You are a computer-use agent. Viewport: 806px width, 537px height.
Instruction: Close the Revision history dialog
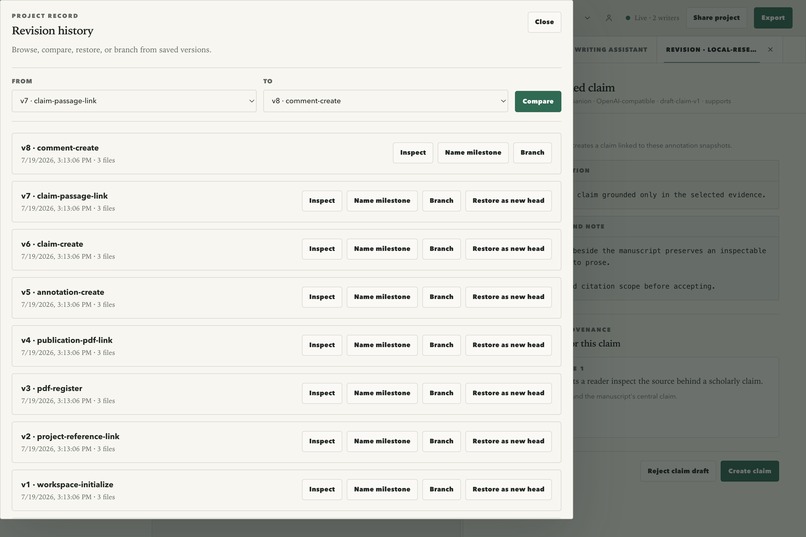pyautogui.click(x=544, y=22)
